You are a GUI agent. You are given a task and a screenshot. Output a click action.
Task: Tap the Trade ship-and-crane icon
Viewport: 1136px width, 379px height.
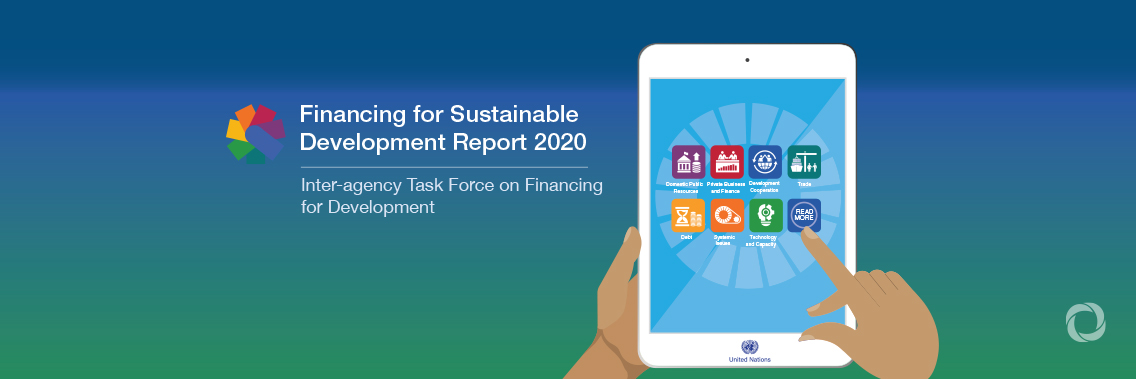(804, 162)
